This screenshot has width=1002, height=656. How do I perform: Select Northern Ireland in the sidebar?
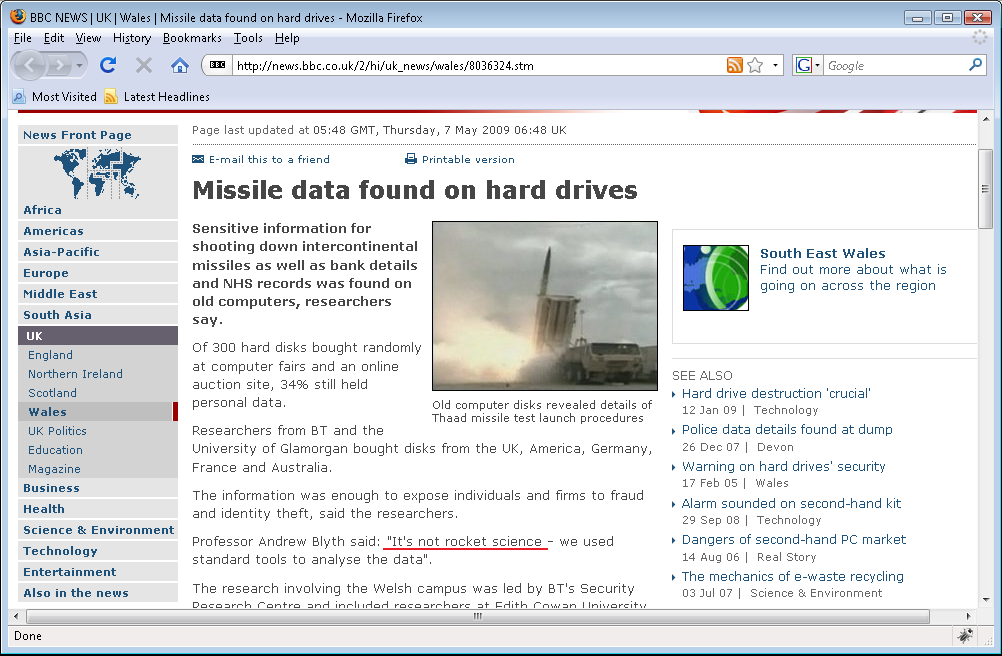(x=75, y=374)
